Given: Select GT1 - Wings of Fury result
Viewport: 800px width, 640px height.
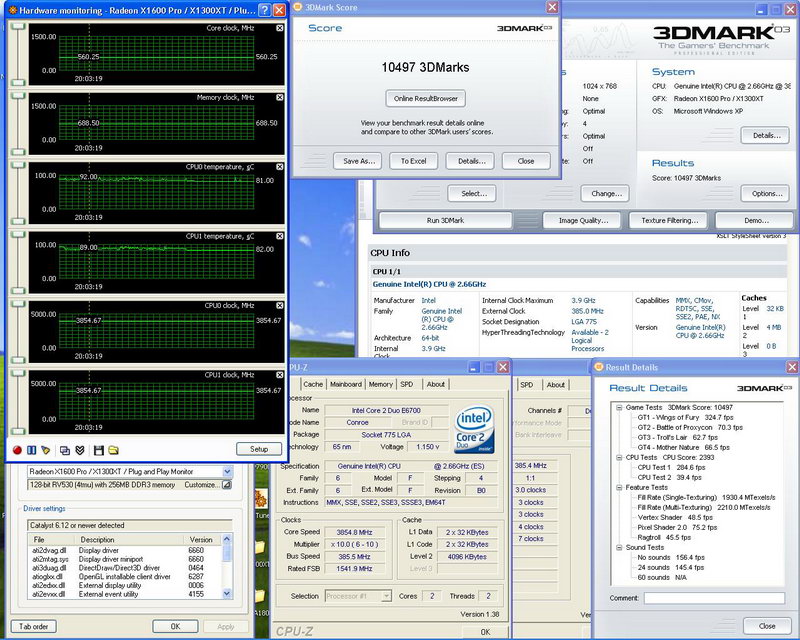Looking at the screenshot, I should pyautogui.click(x=685, y=417).
